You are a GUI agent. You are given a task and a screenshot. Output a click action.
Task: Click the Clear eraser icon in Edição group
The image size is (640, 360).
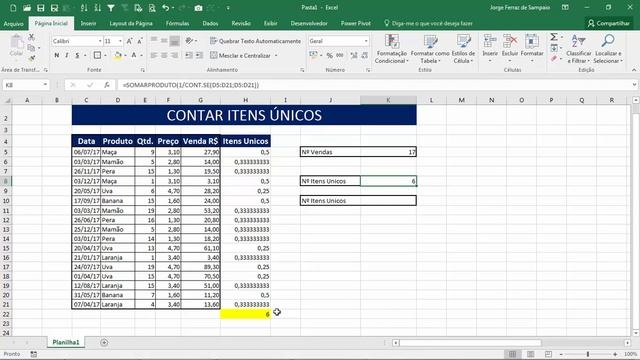pyautogui.click(x=554, y=59)
